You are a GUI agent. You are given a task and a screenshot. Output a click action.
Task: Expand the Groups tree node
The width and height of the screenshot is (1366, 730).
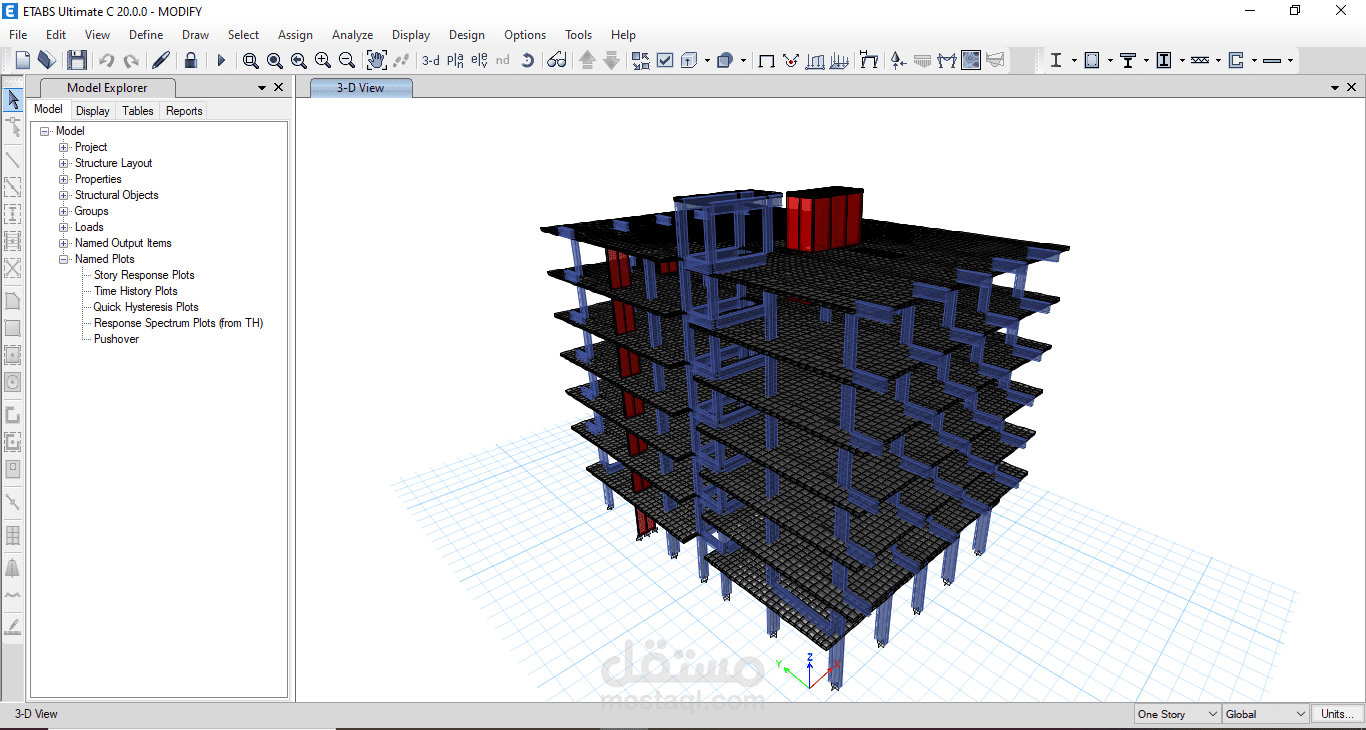64,211
